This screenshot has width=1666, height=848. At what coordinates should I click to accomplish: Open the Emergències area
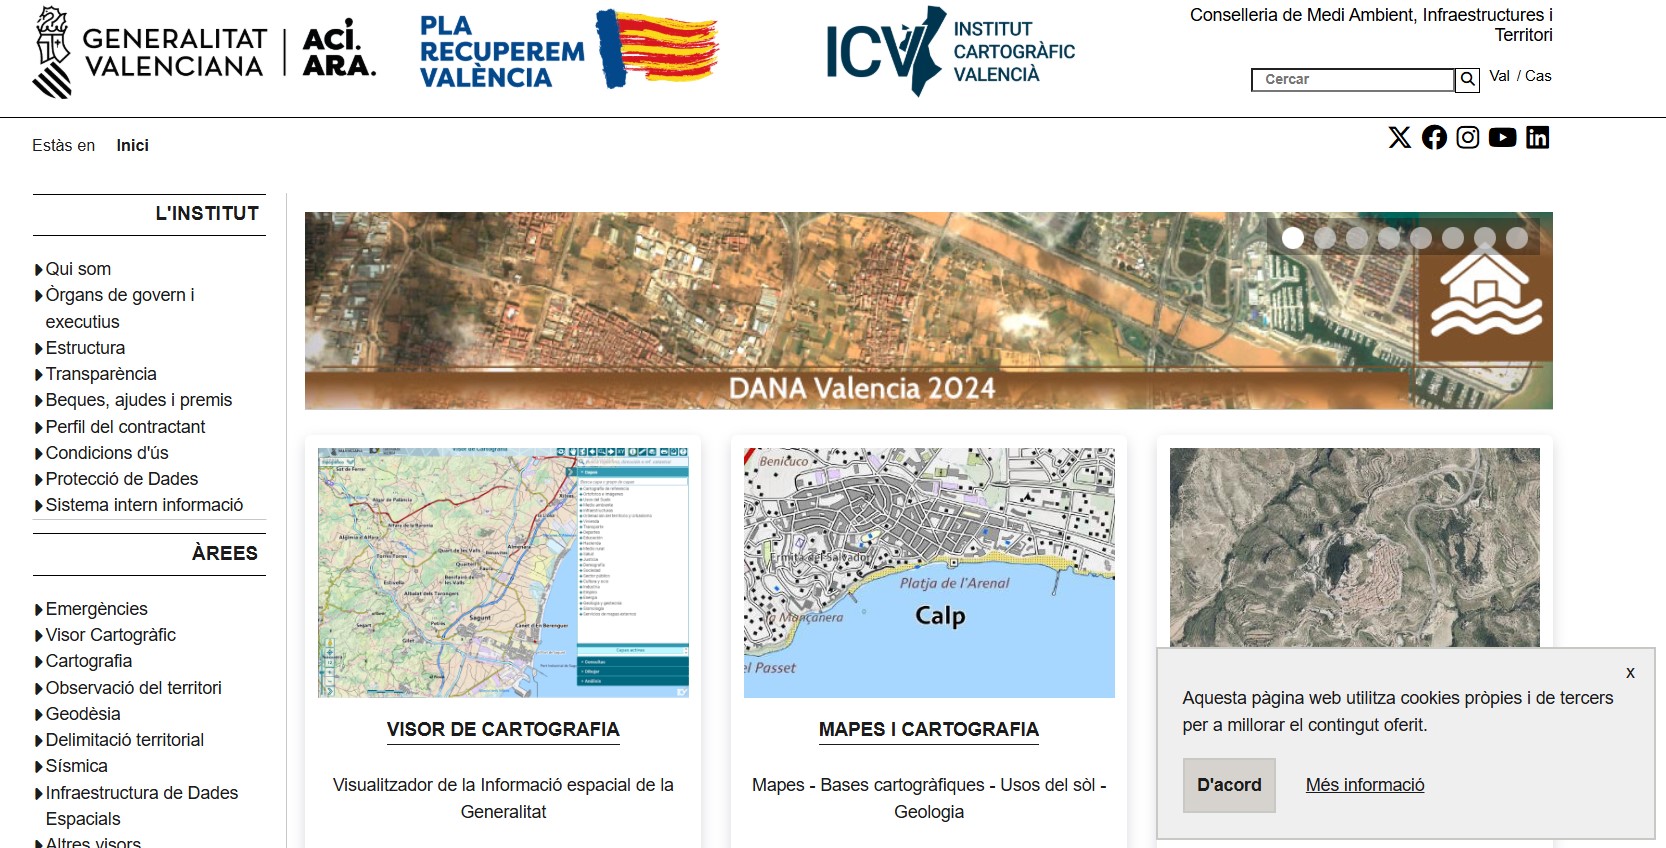(96, 609)
